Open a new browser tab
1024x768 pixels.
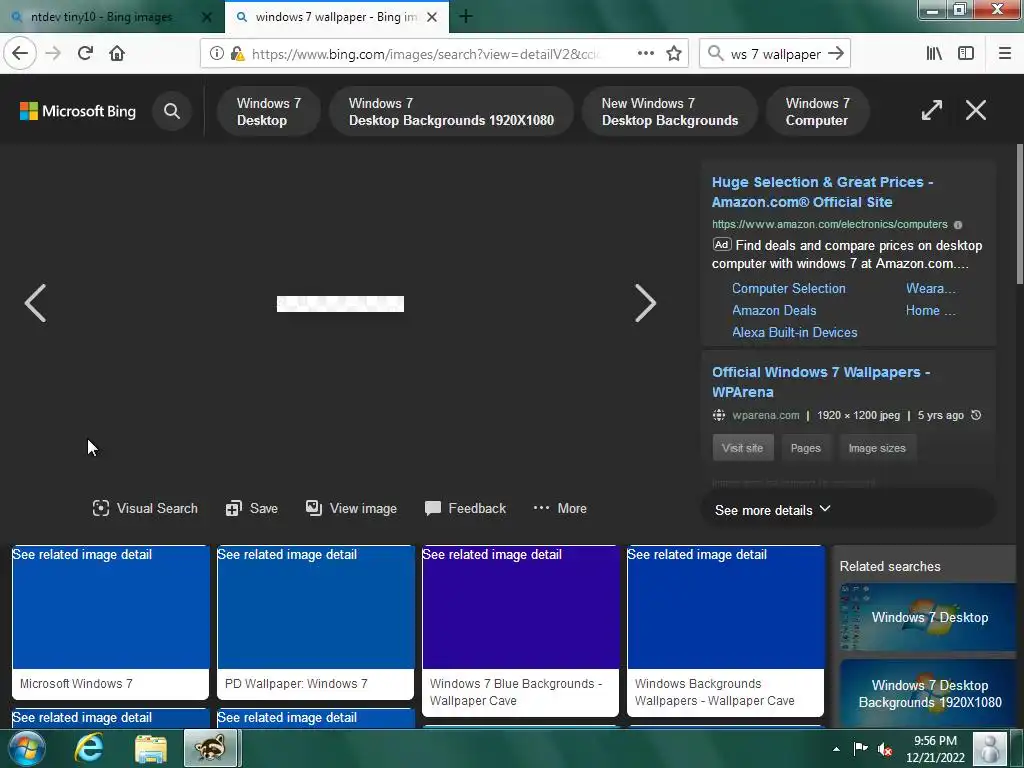click(x=466, y=16)
